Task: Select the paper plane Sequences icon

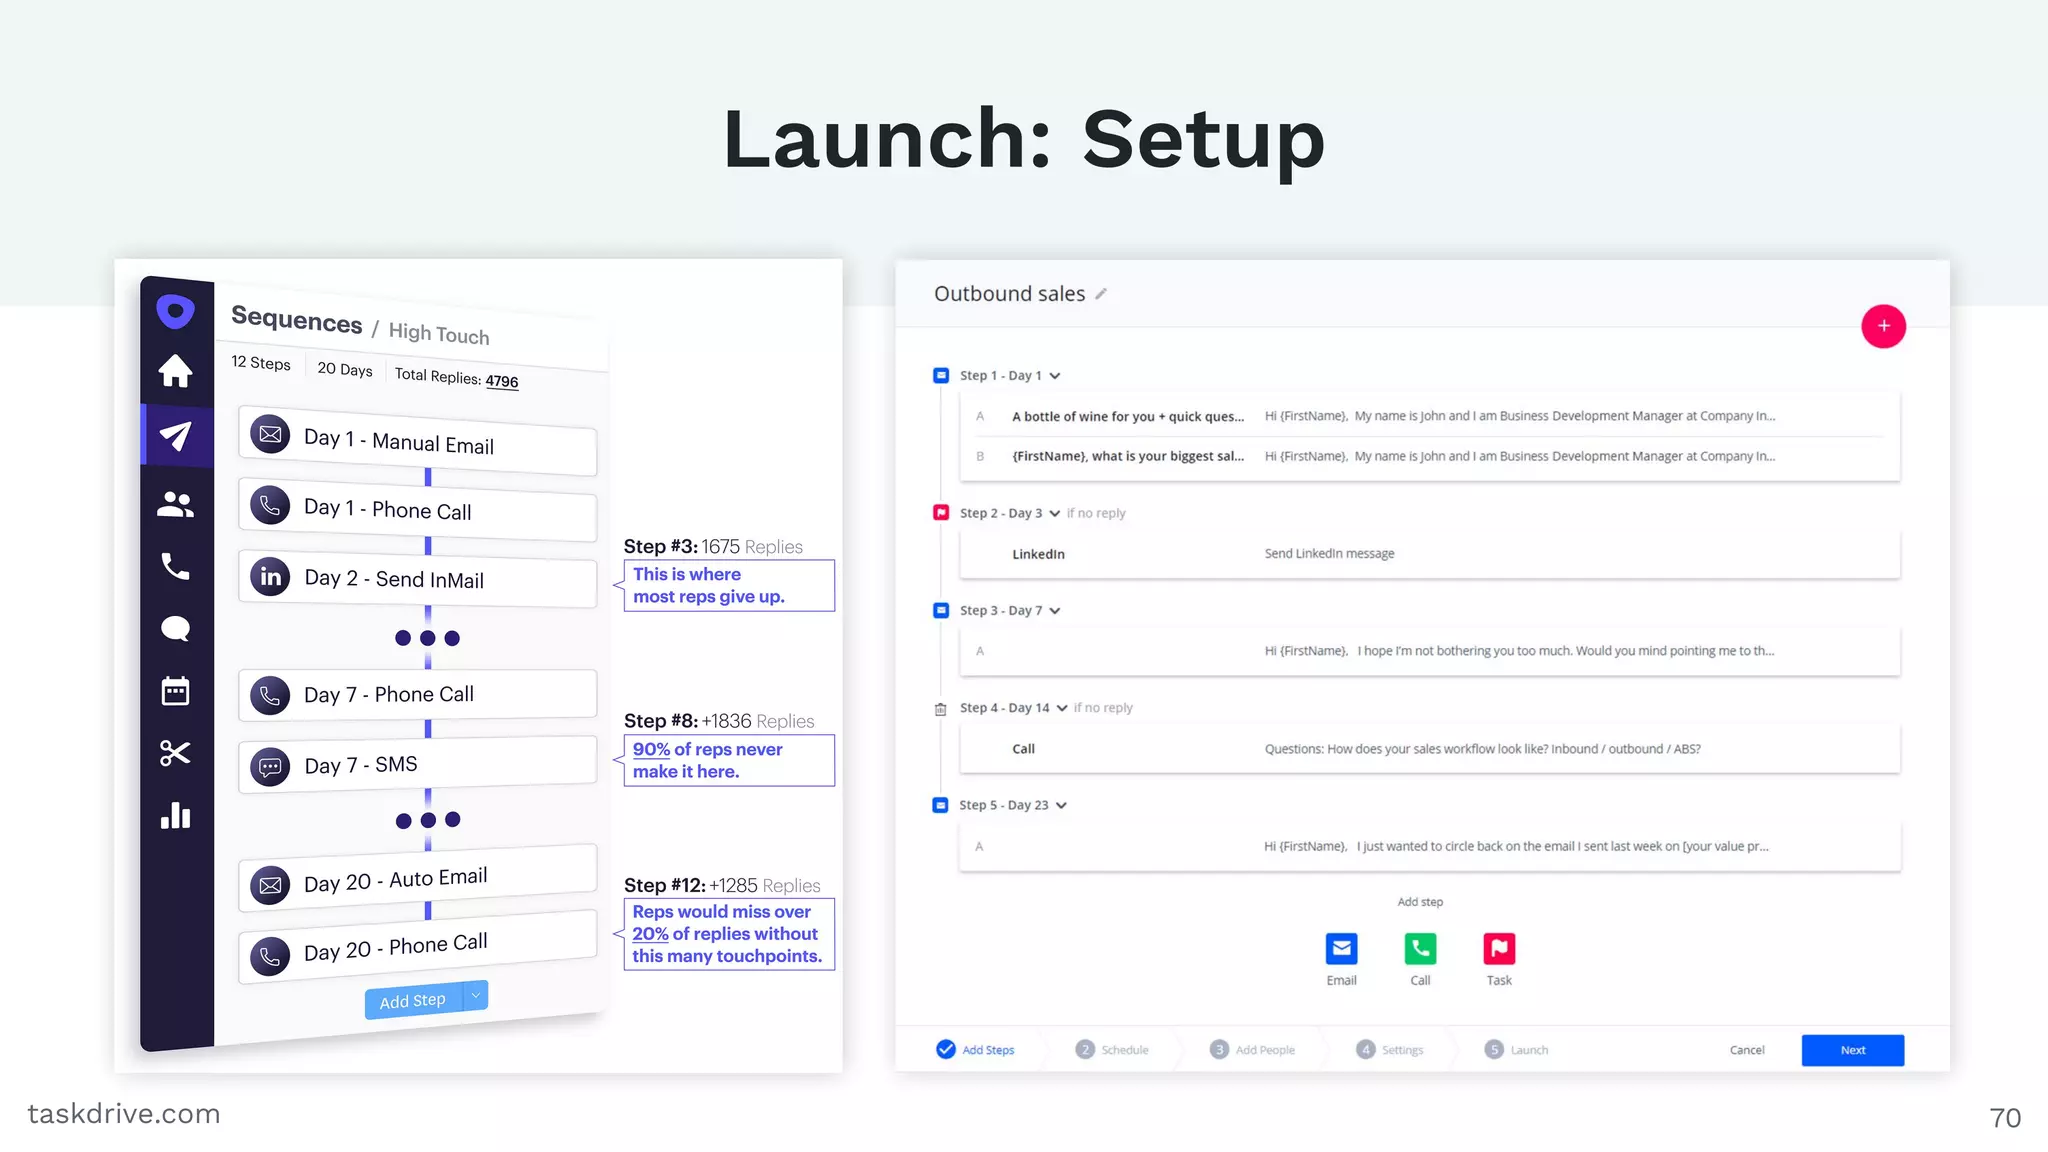Action: pos(175,436)
